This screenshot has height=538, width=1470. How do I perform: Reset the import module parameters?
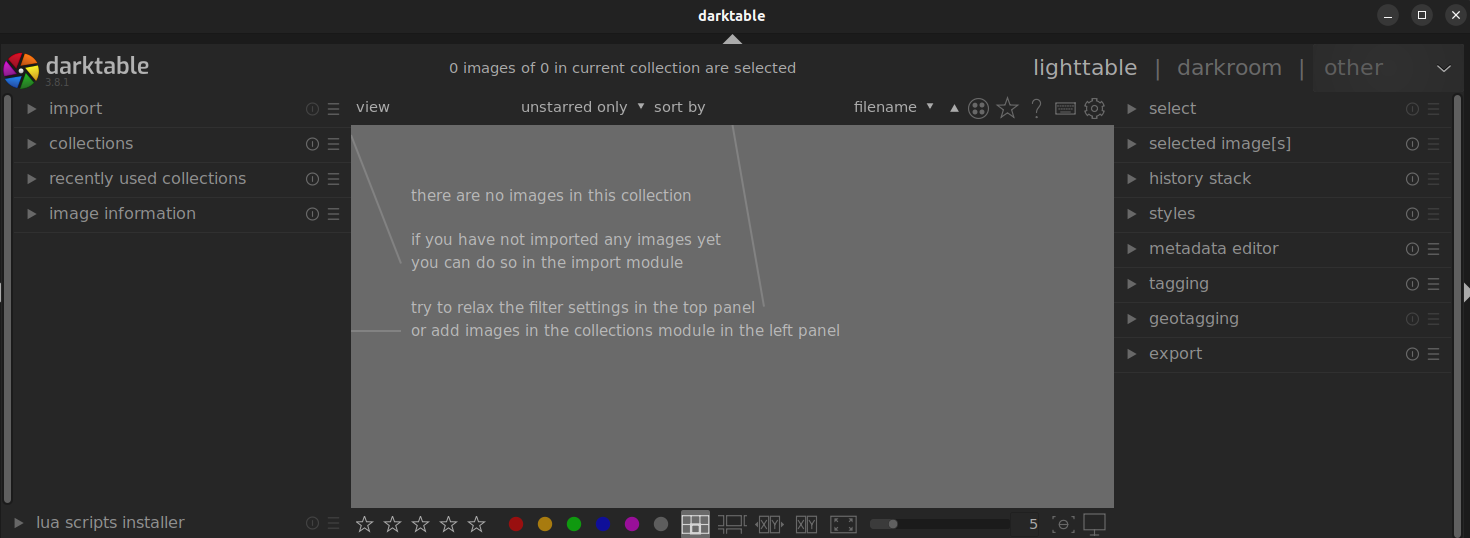point(312,109)
